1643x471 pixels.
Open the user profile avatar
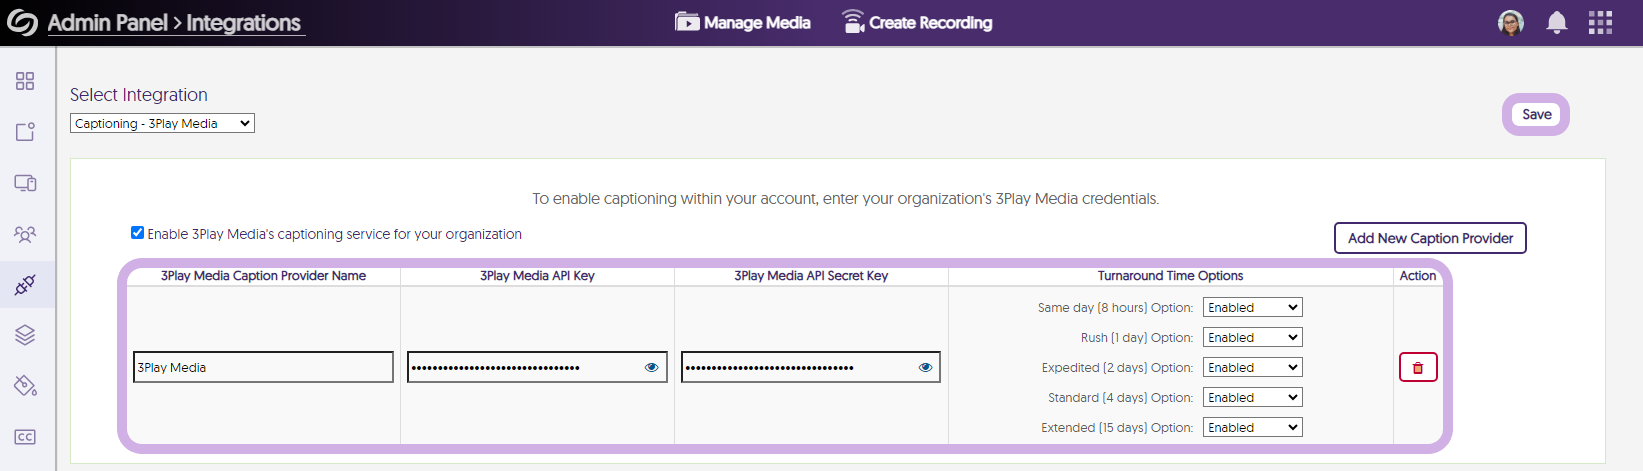[1511, 22]
